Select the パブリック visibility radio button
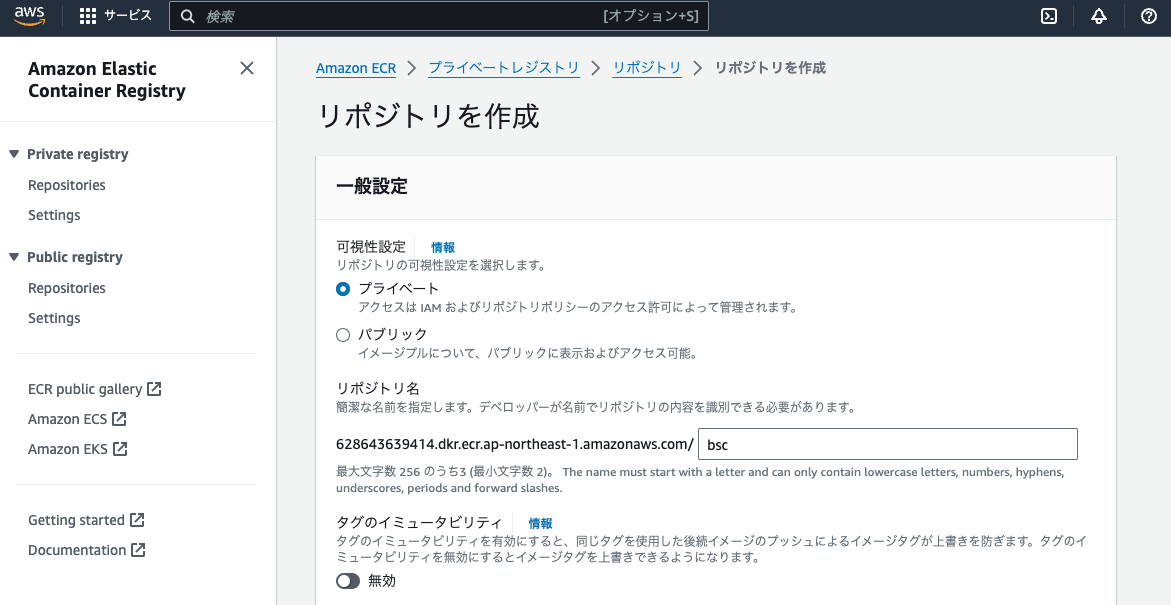The width and height of the screenshot is (1171, 605). click(x=343, y=334)
